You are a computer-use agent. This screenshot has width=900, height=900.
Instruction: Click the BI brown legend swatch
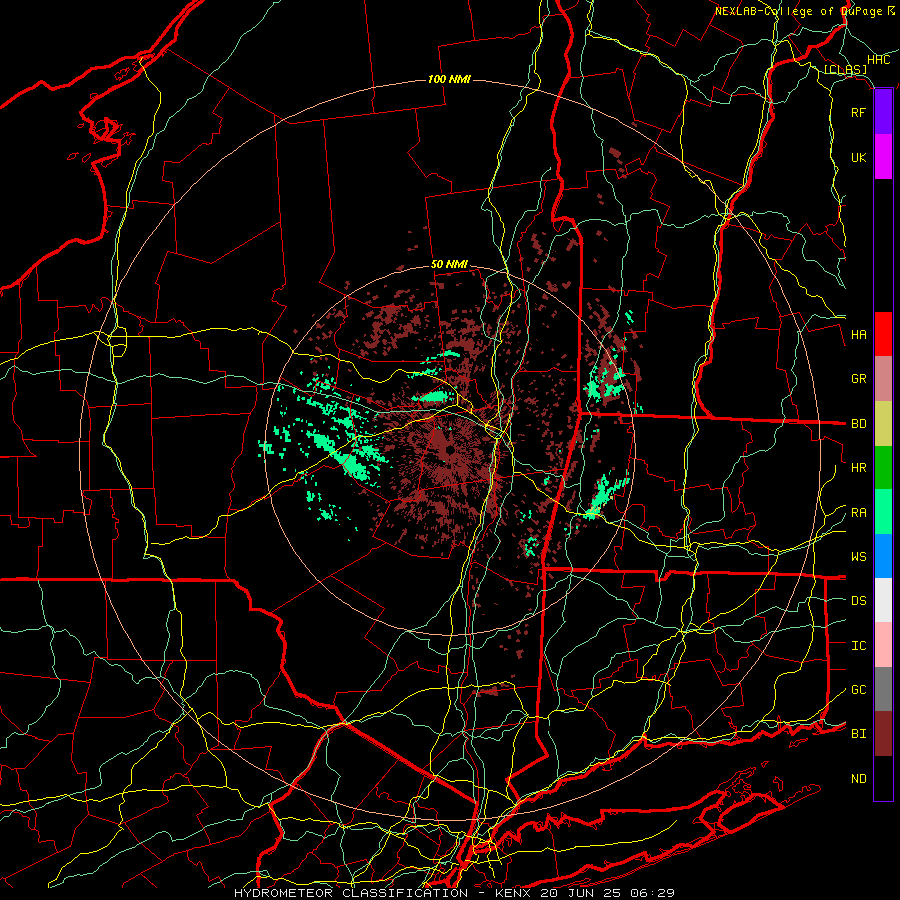pos(883,734)
